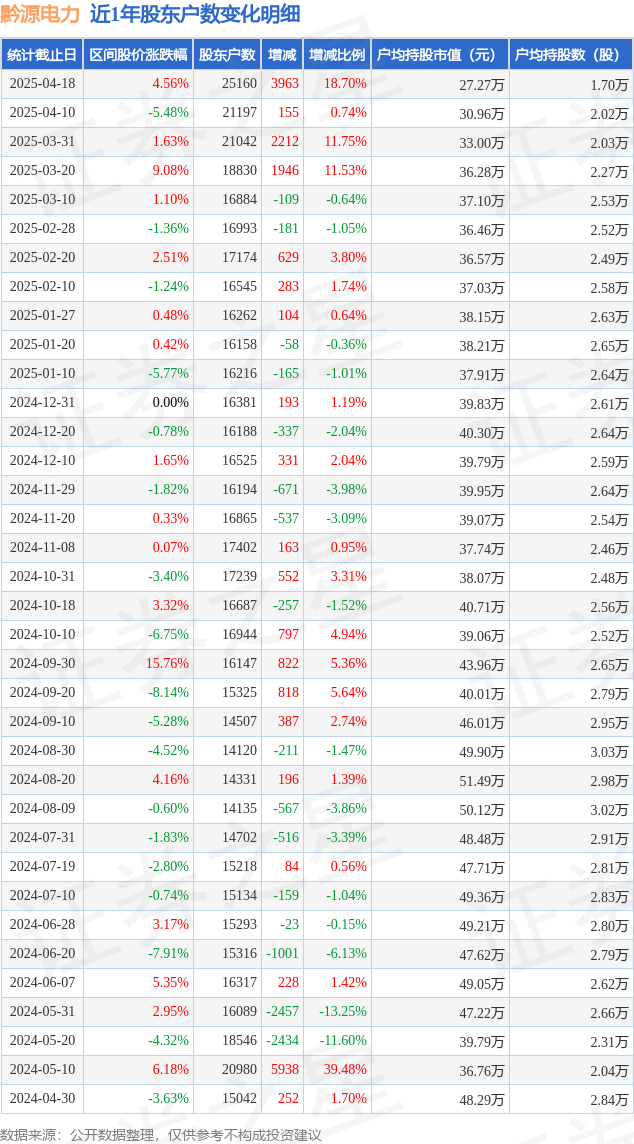Select the 增减比例 column header
This screenshot has height=1144, width=634.
tap(337, 54)
